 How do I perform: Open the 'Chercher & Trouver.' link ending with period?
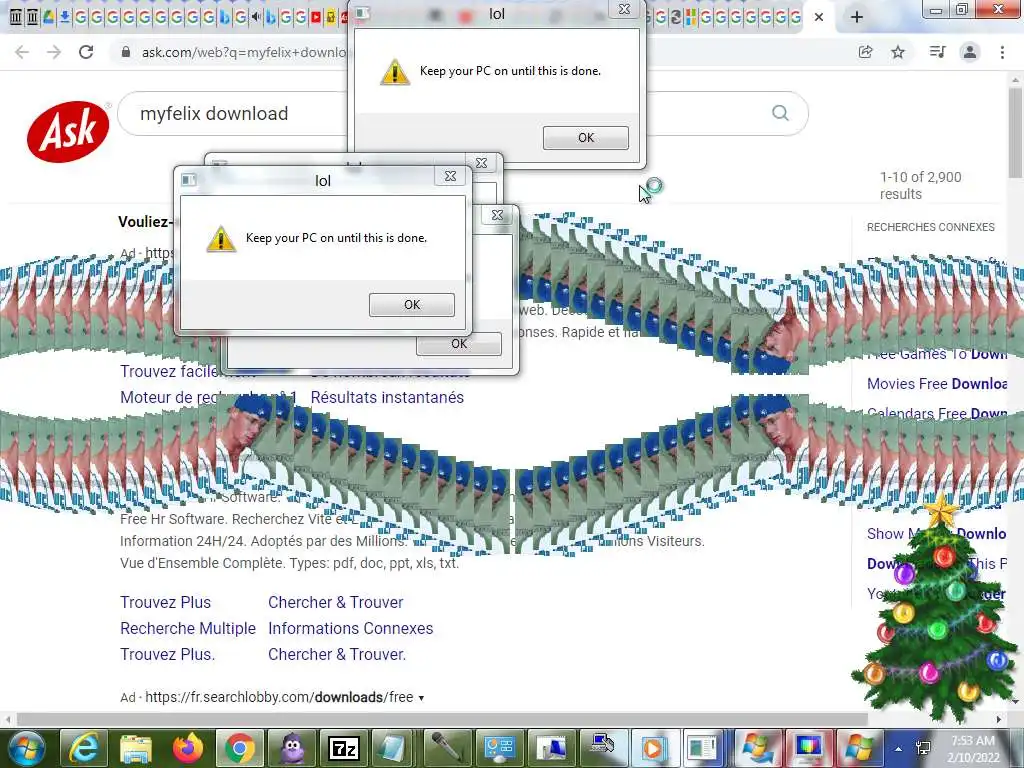click(337, 654)
